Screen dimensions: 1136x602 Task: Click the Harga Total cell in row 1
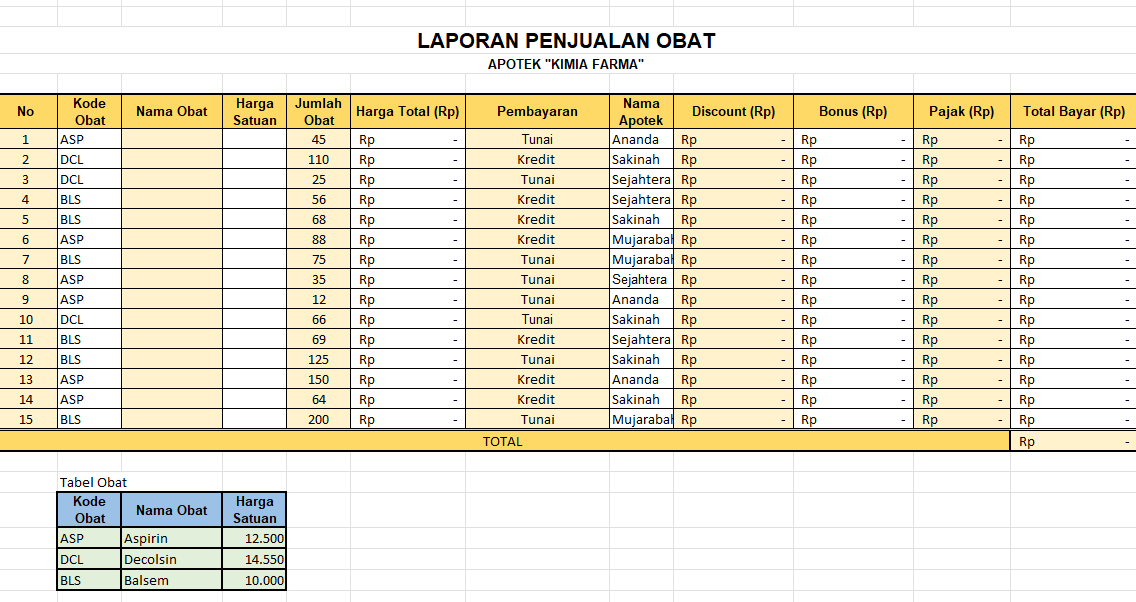[408, 139]
